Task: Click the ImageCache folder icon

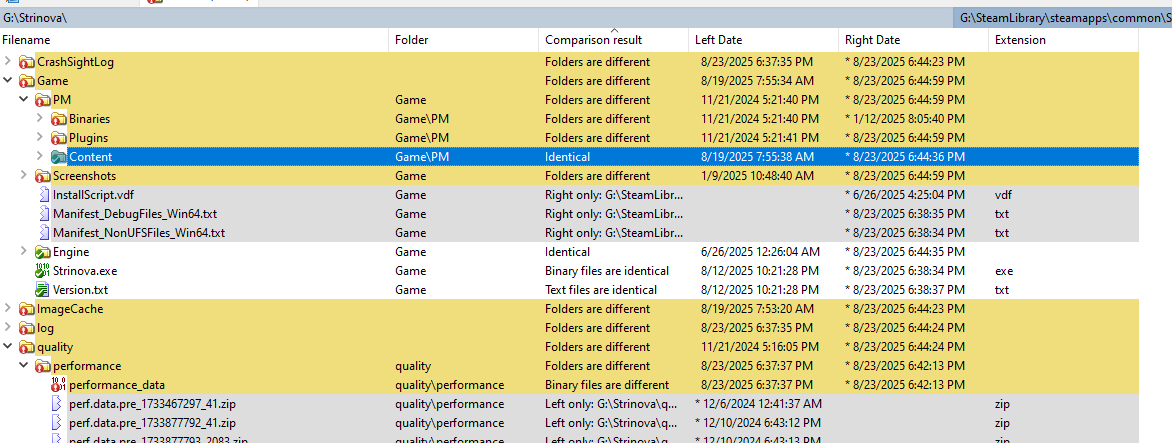Action: coord(27,309)
